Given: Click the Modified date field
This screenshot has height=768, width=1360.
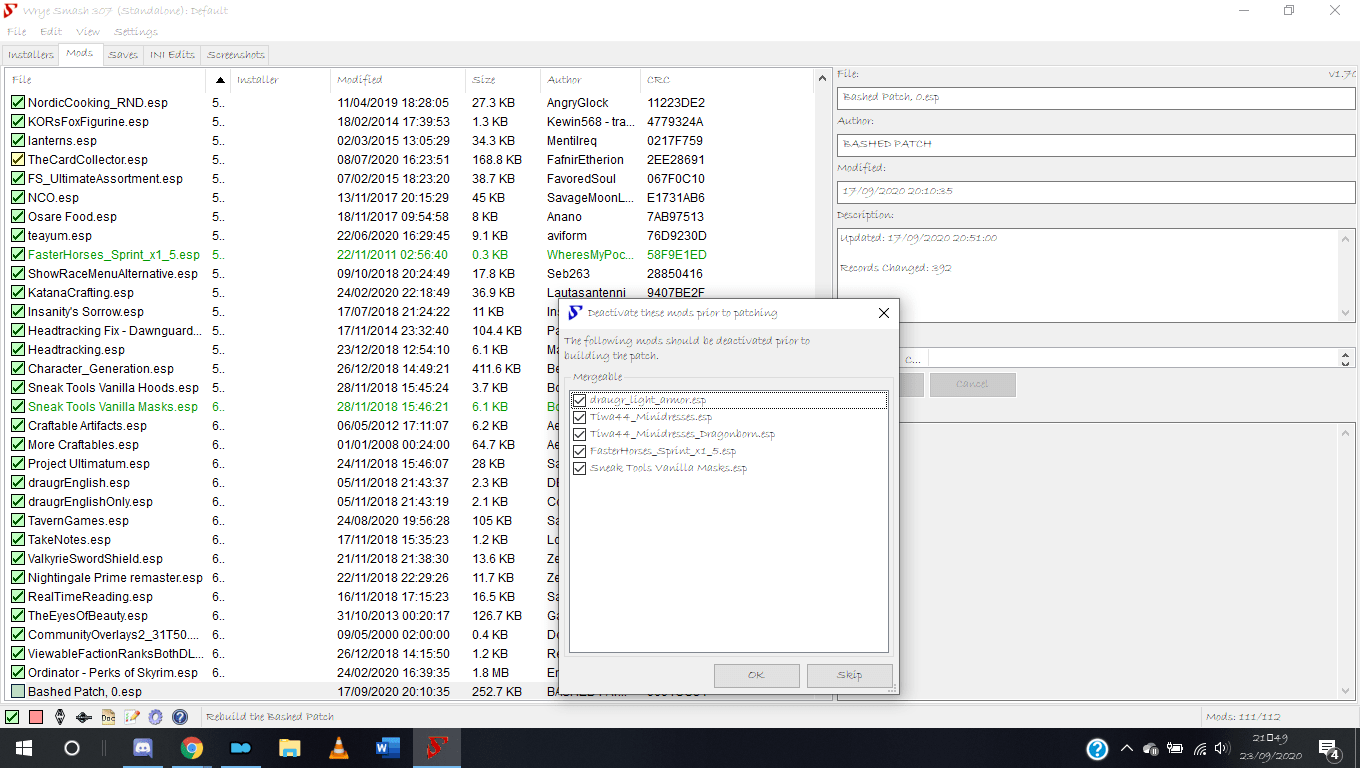Looking at the screenshot, I should click(x=1096, y=191).
